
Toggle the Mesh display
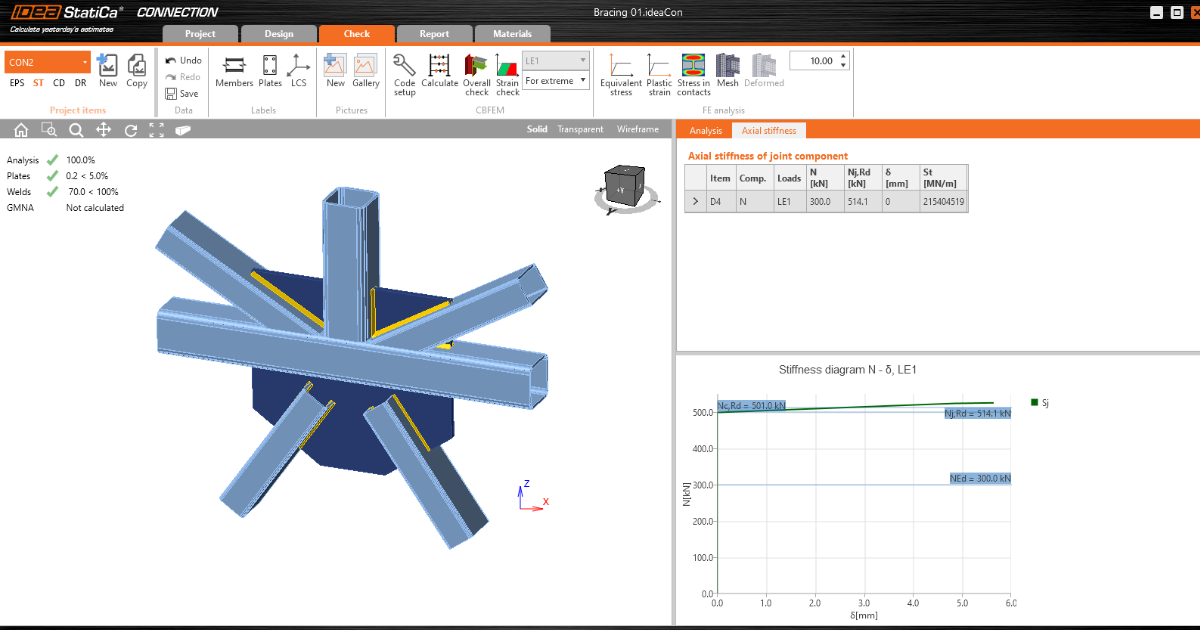(x=727, y=73)
